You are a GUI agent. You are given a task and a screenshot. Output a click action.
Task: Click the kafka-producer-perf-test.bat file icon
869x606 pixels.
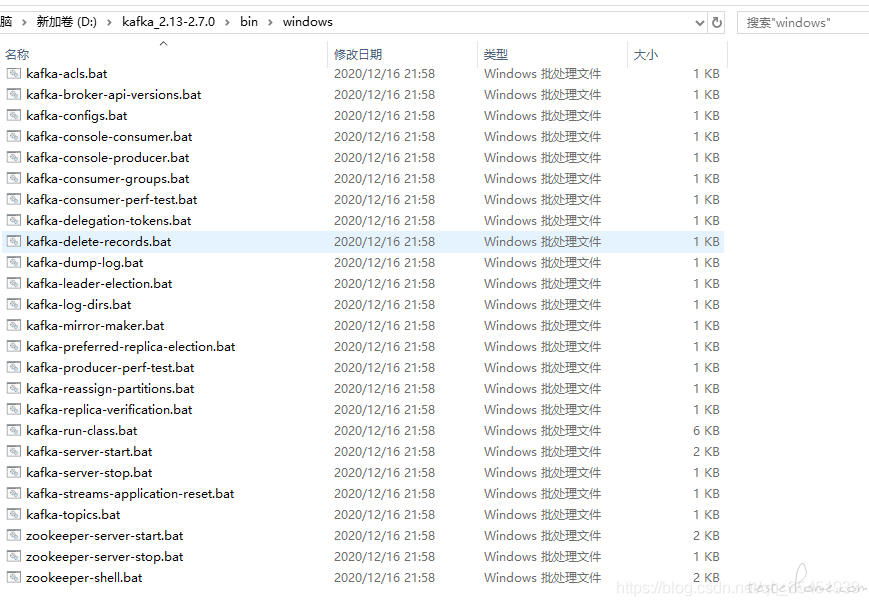pos(14,368)
